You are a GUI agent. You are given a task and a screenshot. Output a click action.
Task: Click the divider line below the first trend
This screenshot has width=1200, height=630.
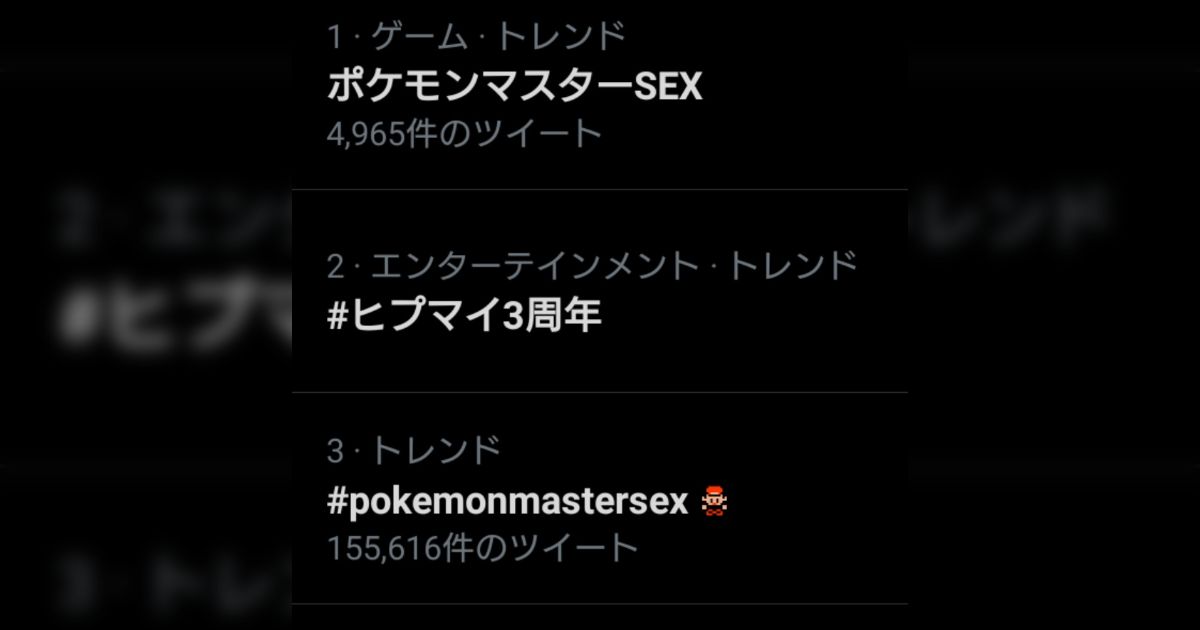pos(600,189)
